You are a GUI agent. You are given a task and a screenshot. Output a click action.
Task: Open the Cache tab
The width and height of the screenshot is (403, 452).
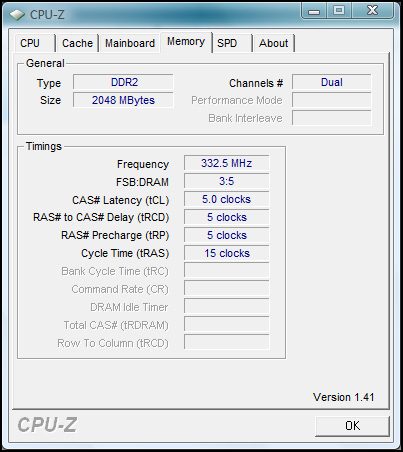point(77,43)
